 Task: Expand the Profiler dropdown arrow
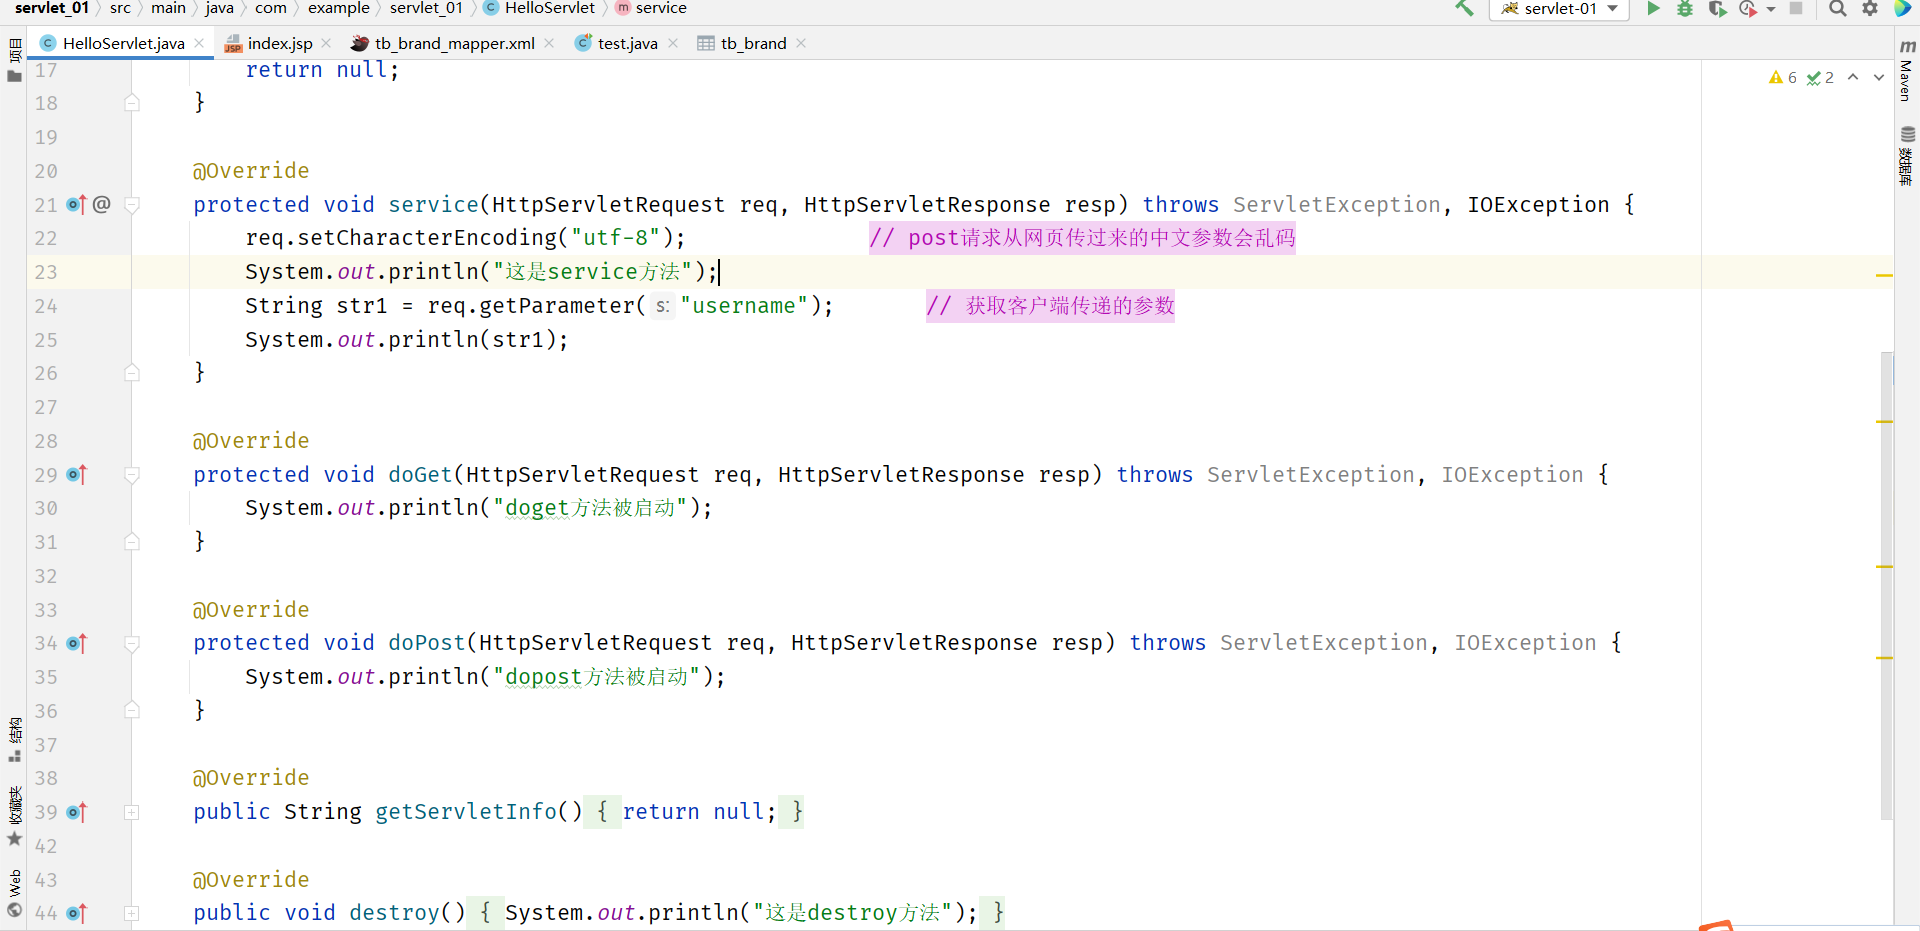pos(1770,9)
